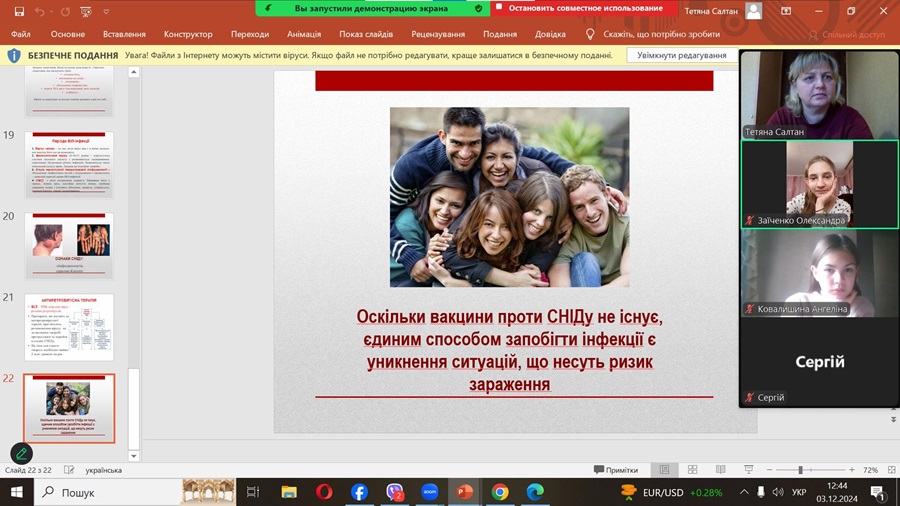Toggle the Примітки notes pane

pos(616,470)
